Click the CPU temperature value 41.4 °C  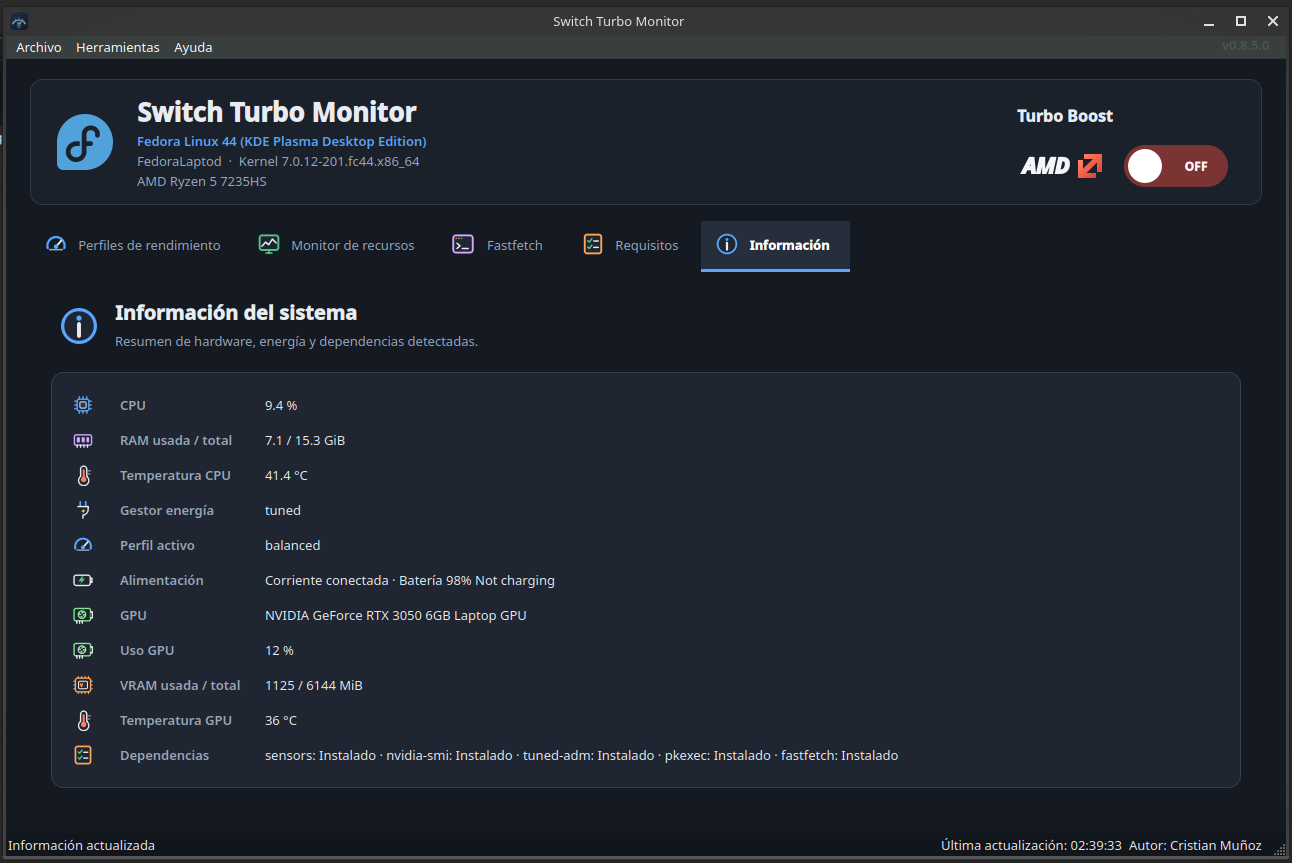286,475
